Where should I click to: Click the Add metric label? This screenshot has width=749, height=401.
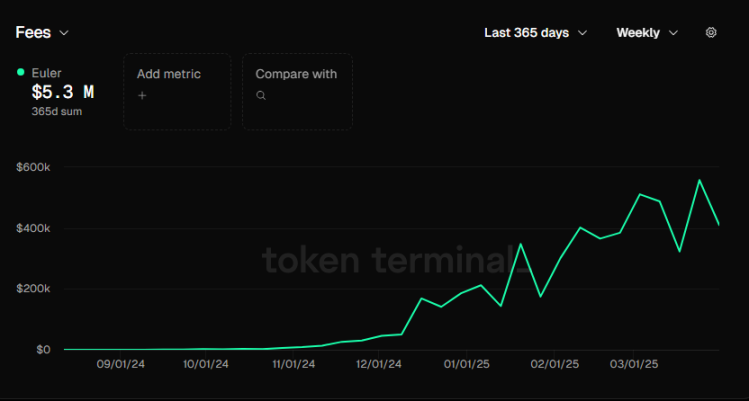[x=169, y=74]
